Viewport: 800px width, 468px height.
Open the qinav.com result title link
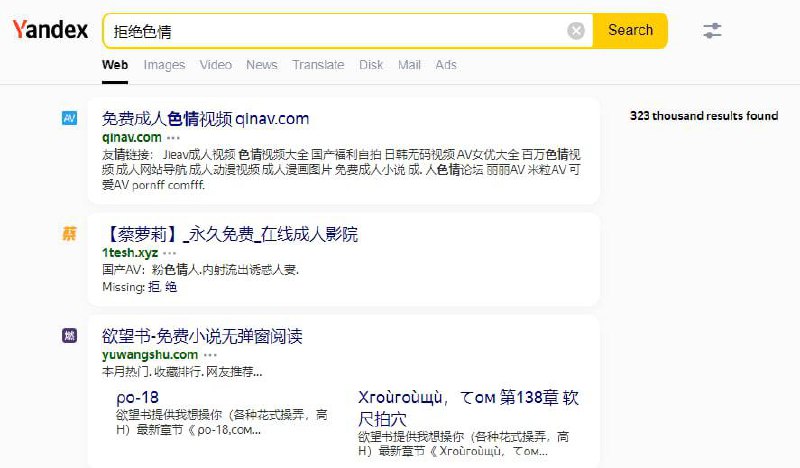coord(205,119)
